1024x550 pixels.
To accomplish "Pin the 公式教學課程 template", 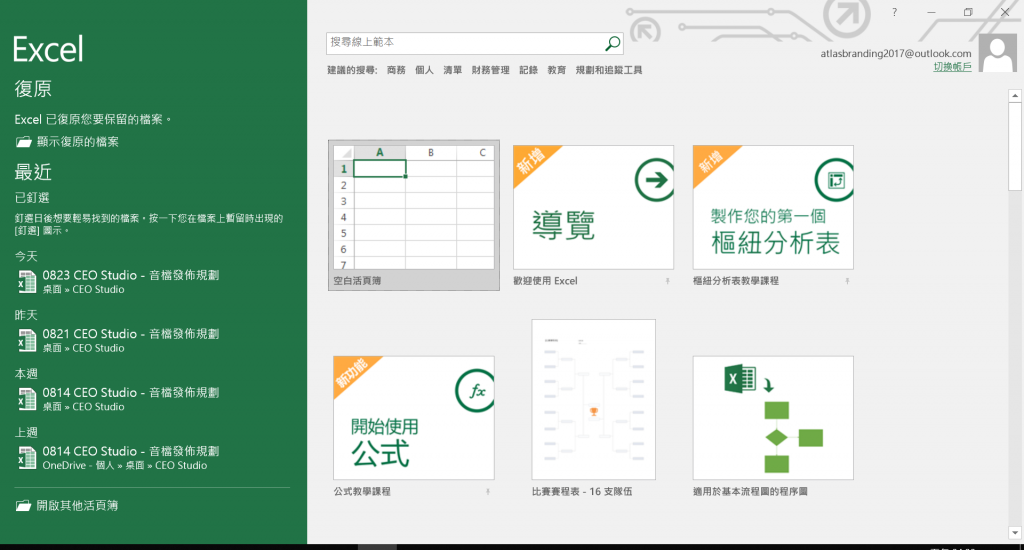I will [x=488, y=492].
